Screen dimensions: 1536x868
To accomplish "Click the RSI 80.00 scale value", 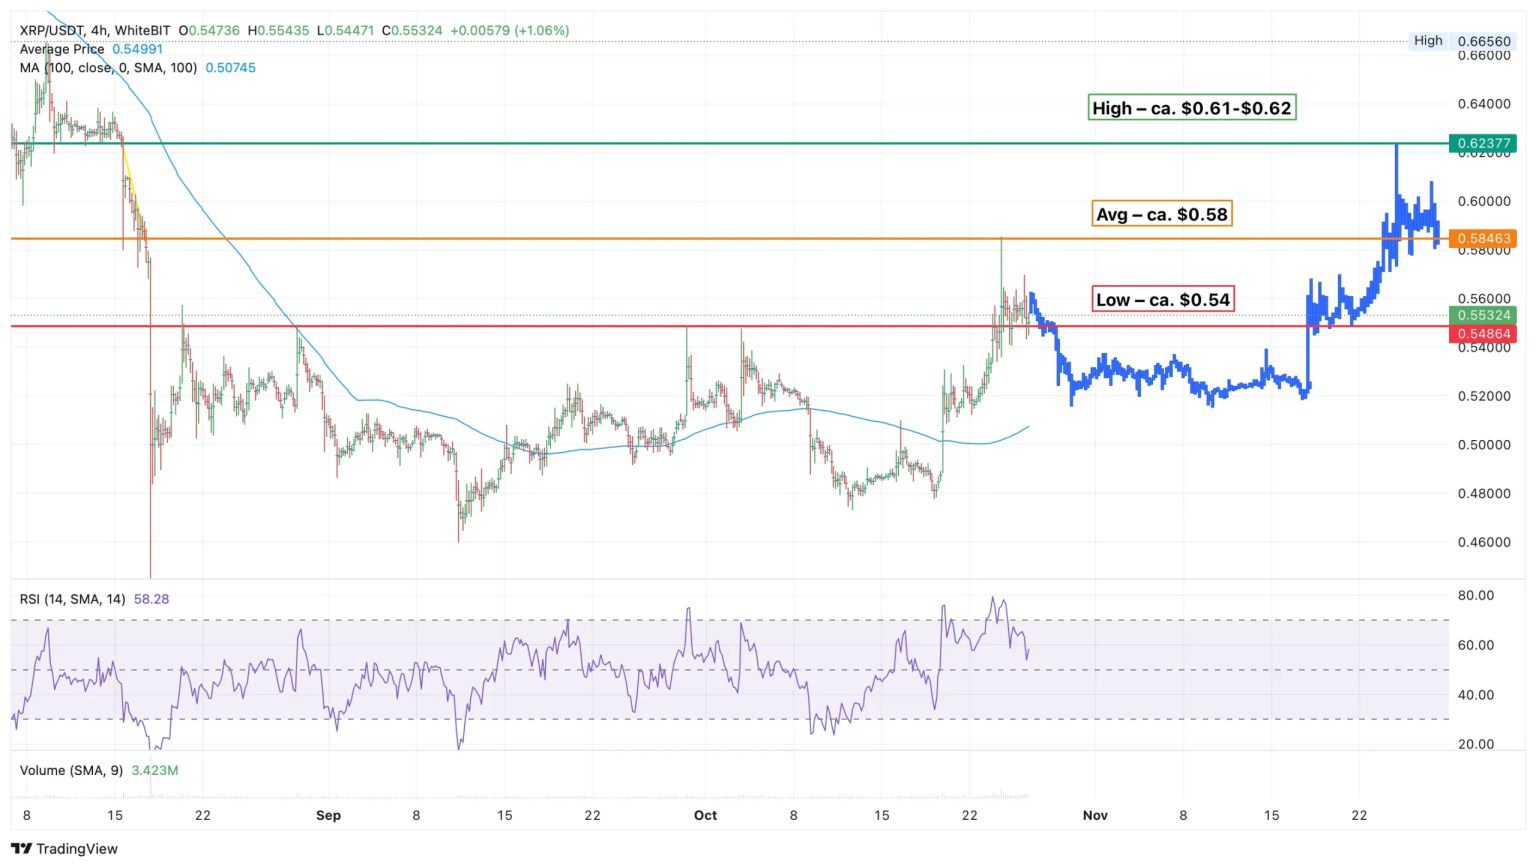I will click(x=1476, y=596).
